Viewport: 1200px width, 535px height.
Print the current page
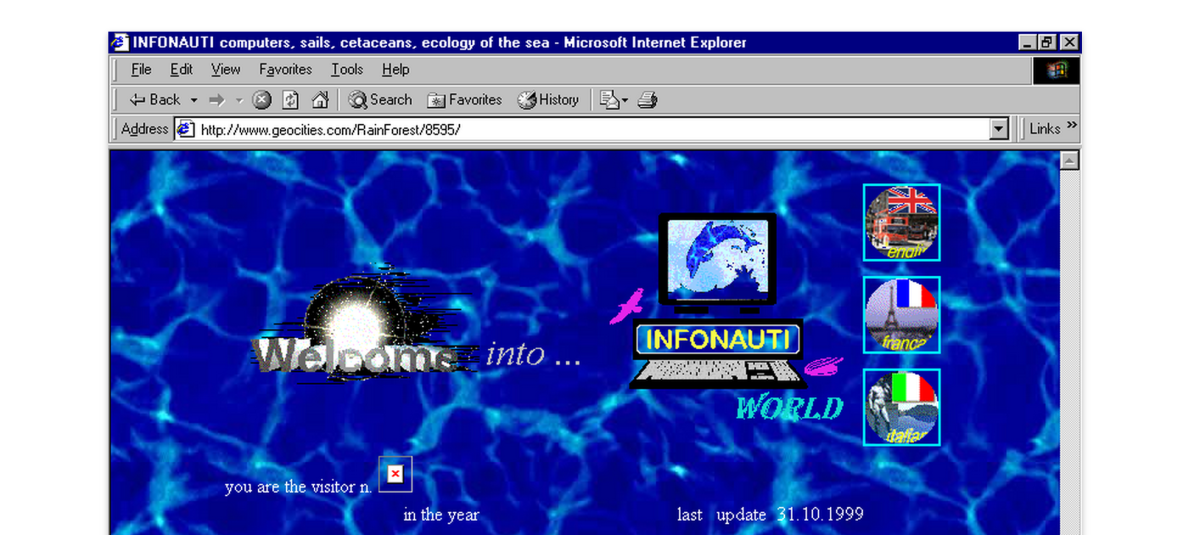[x=647, y=100]
